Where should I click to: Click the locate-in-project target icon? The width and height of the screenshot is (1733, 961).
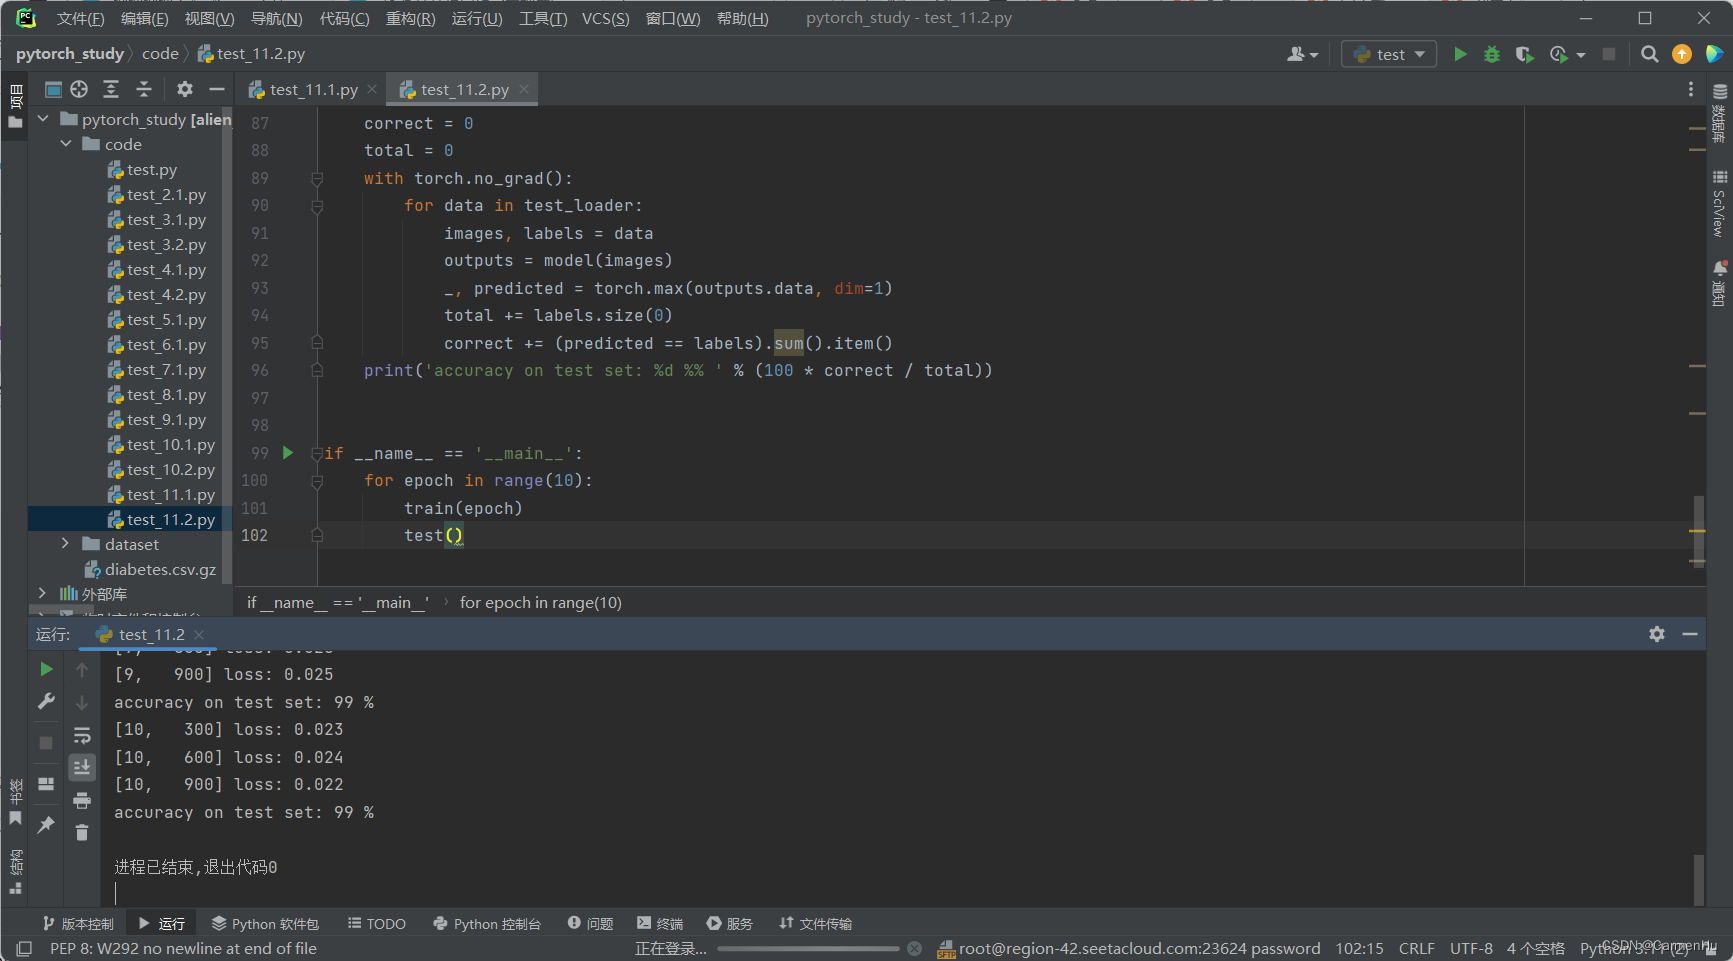point(79,89)
